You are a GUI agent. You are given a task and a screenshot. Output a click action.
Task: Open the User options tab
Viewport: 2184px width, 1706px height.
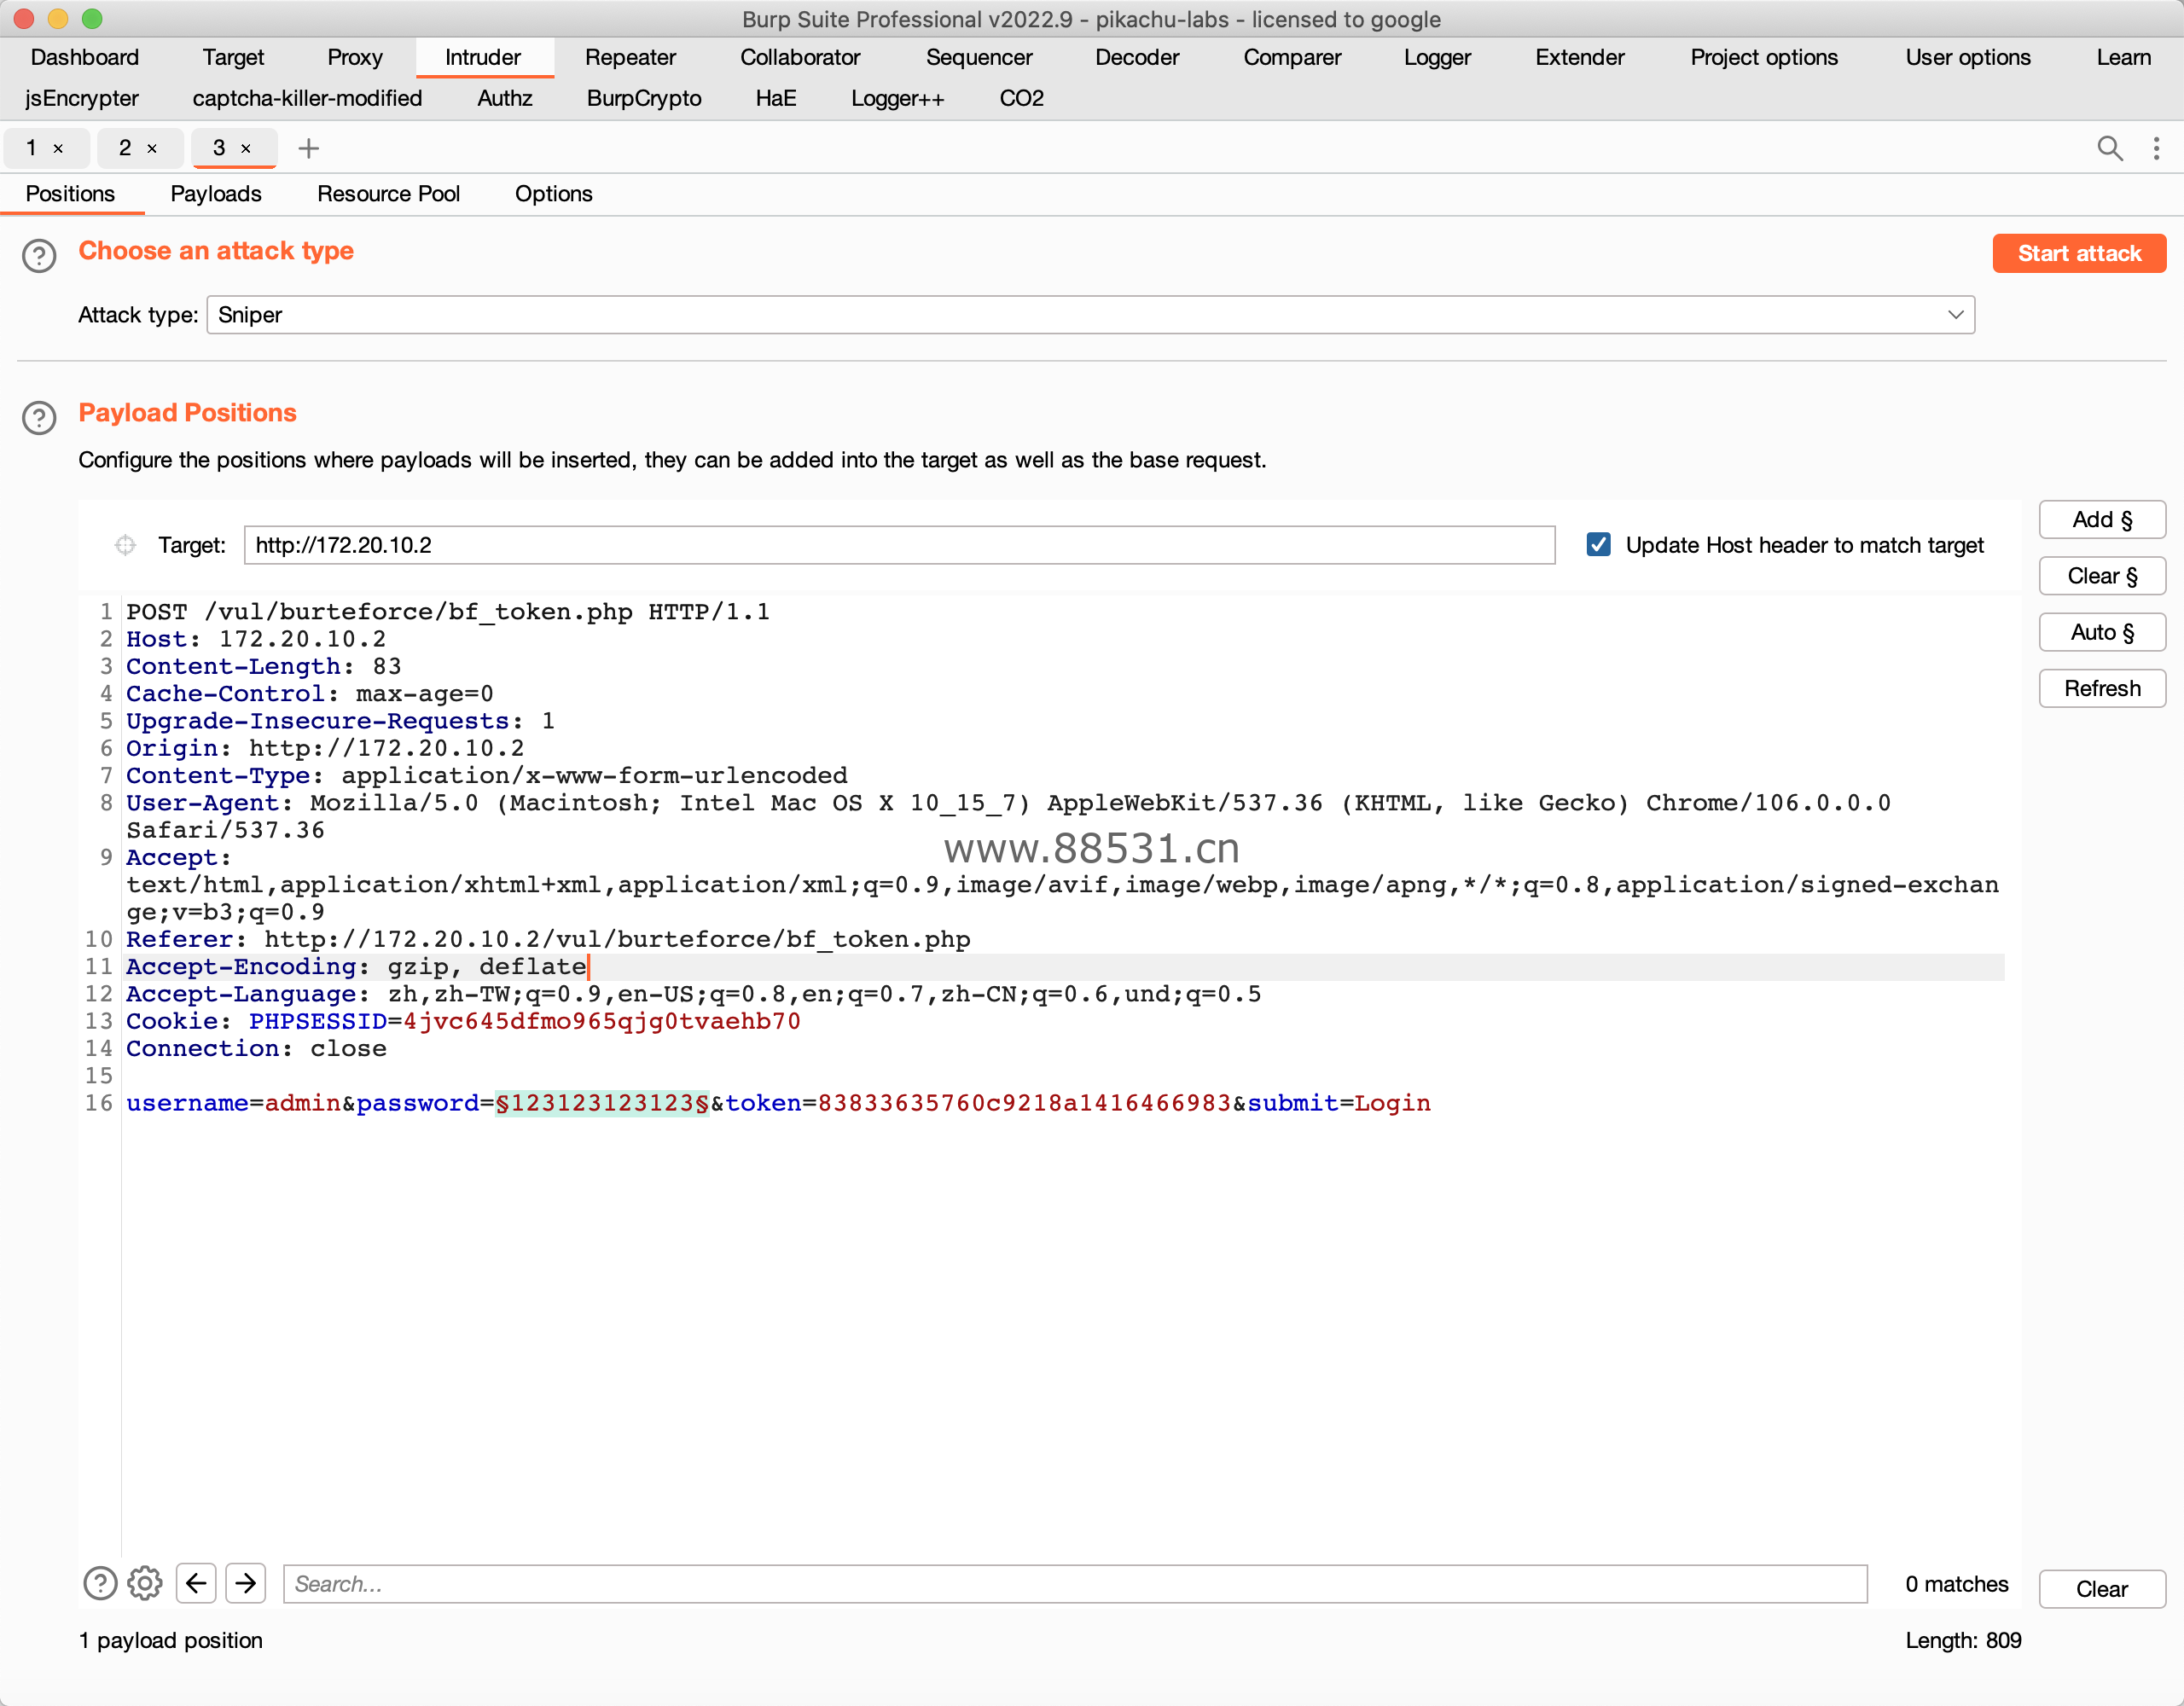1968,57
